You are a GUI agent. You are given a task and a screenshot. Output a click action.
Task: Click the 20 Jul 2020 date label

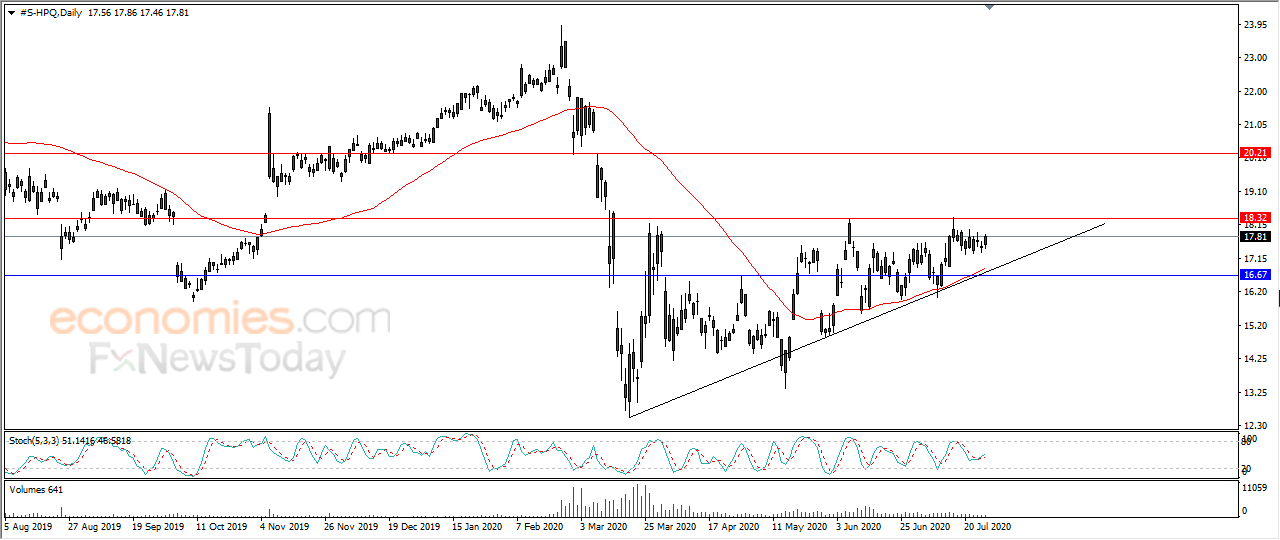[x=987, y=525]
